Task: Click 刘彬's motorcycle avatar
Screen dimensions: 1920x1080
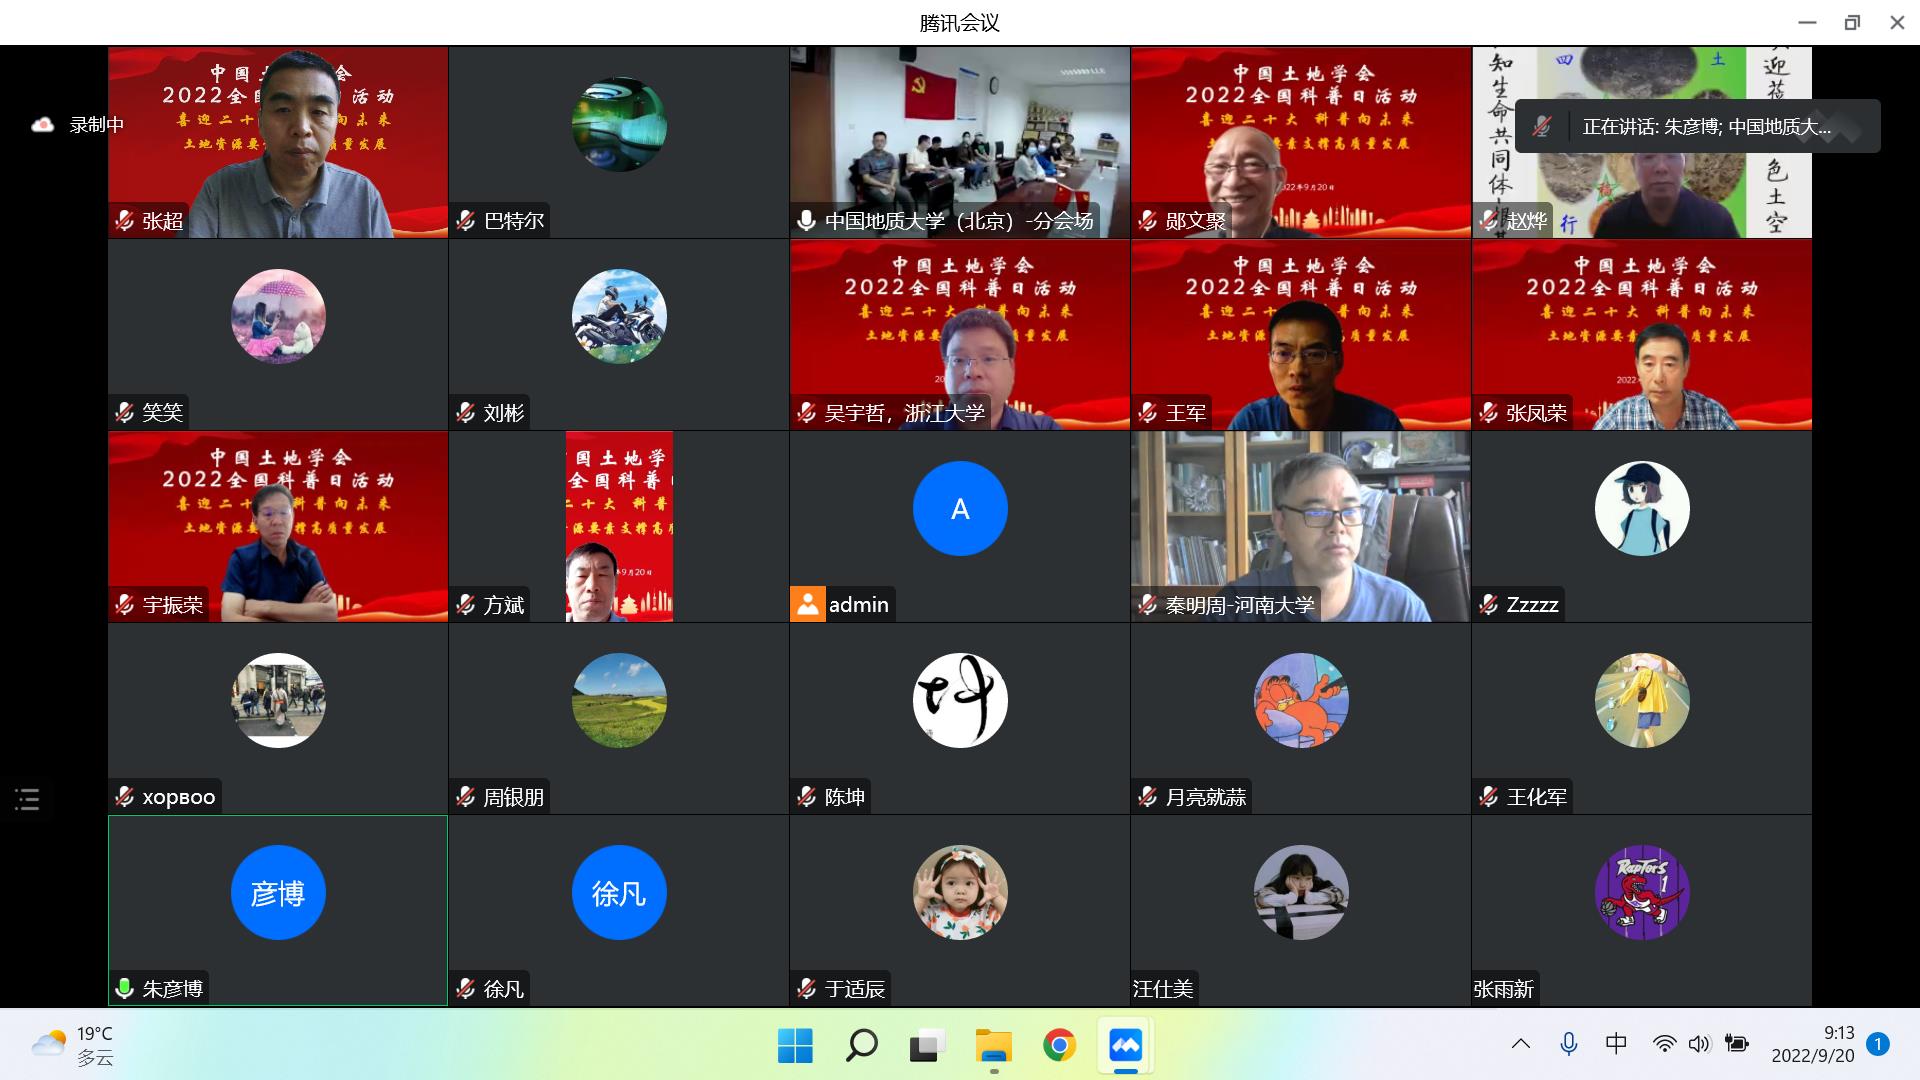Action: click(619, 316)
